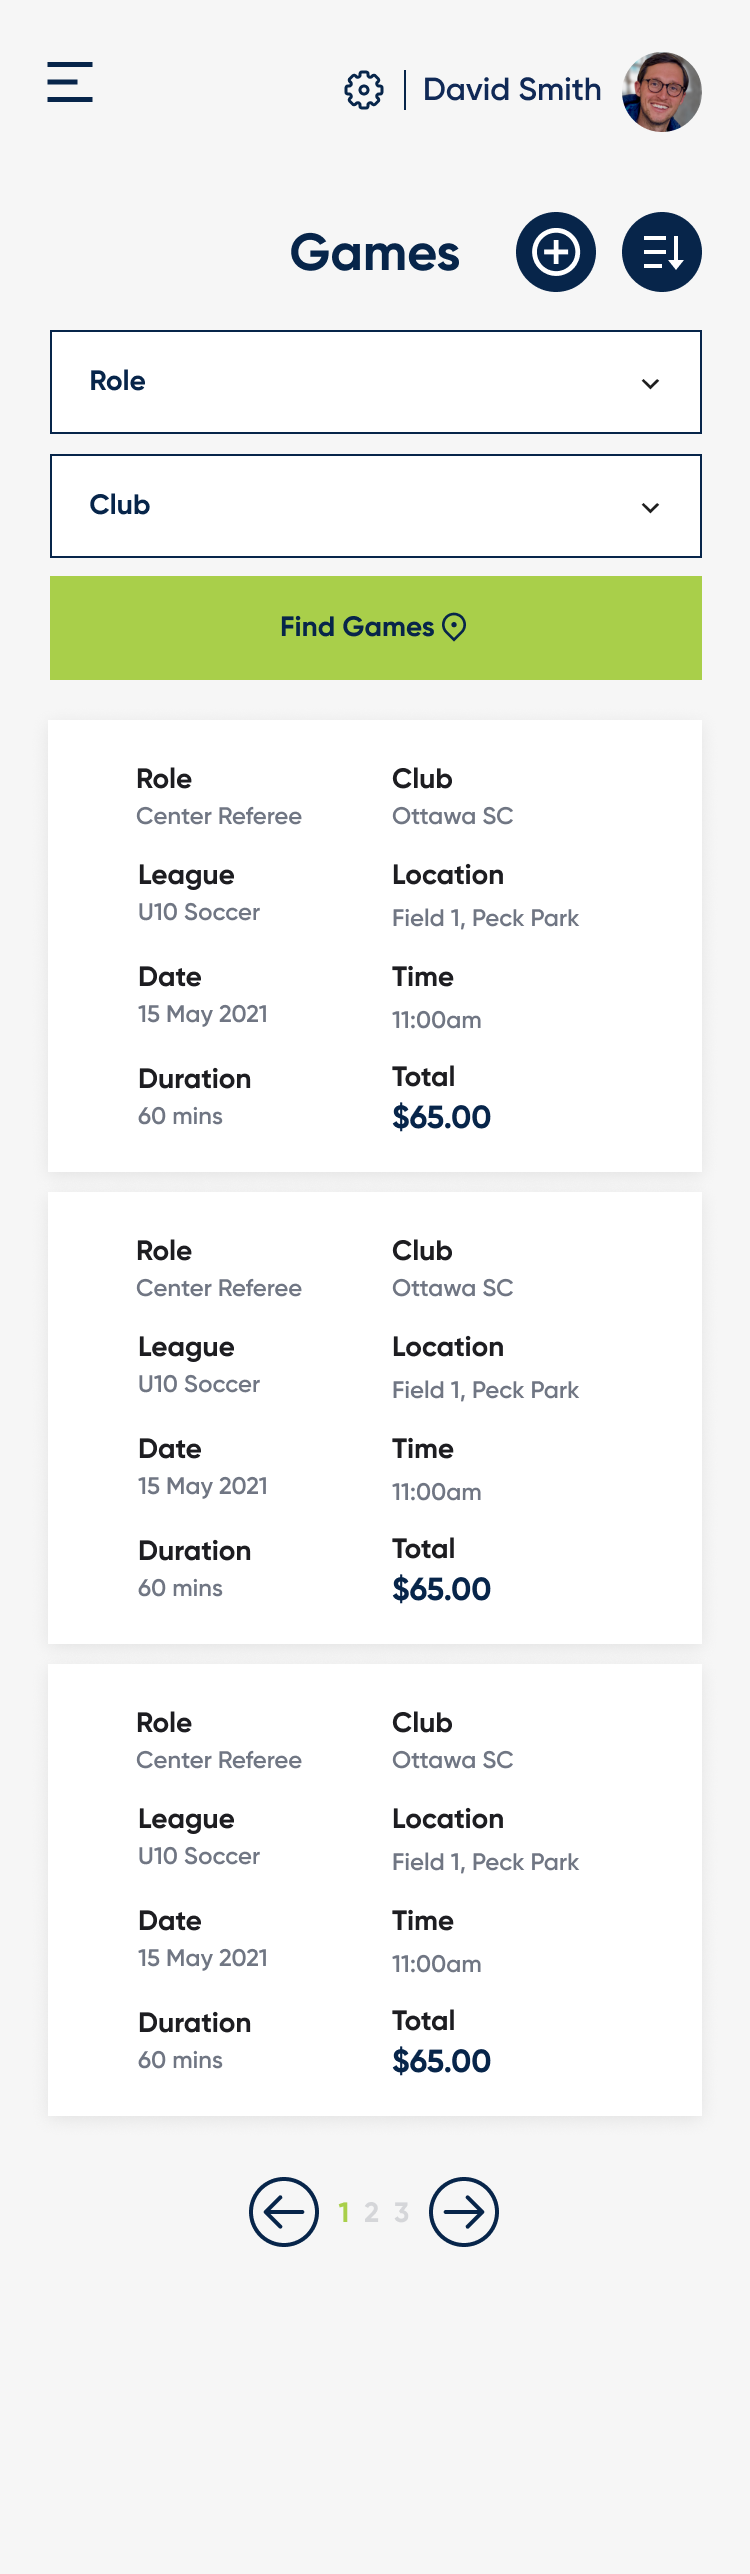Expand the Role dropdown filter

point(375,382)
